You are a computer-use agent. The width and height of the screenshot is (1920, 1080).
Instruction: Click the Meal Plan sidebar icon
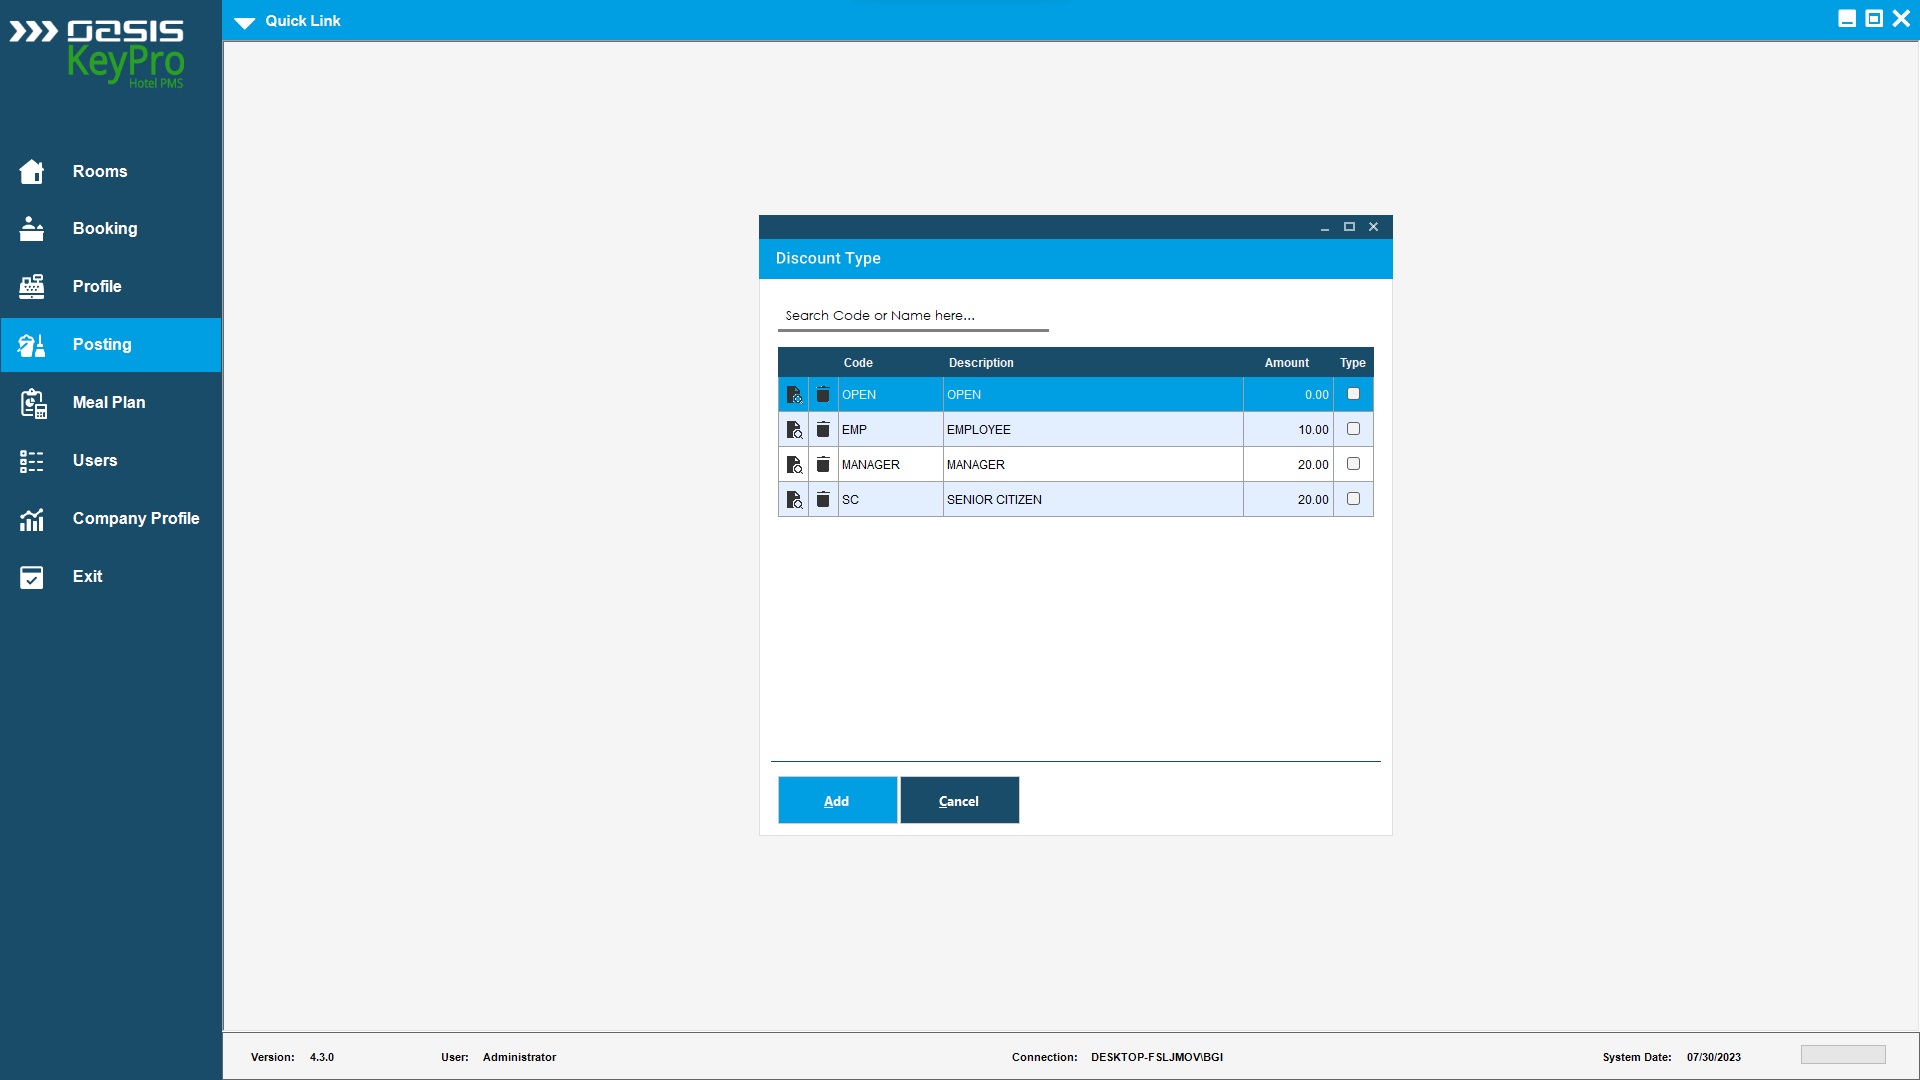tap(32, 403)
